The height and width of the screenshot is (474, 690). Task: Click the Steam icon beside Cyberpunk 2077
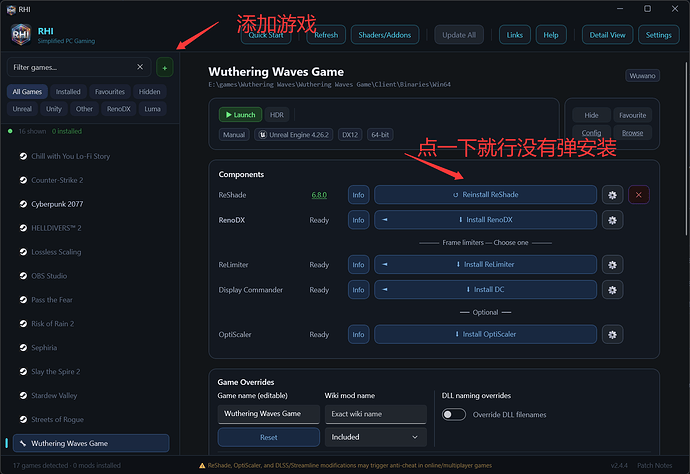point(23,204)
